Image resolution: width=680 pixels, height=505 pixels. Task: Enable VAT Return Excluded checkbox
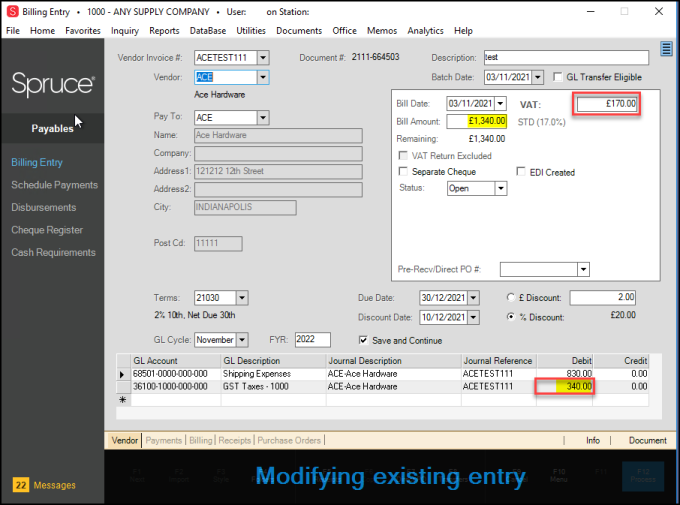(403, 155)
